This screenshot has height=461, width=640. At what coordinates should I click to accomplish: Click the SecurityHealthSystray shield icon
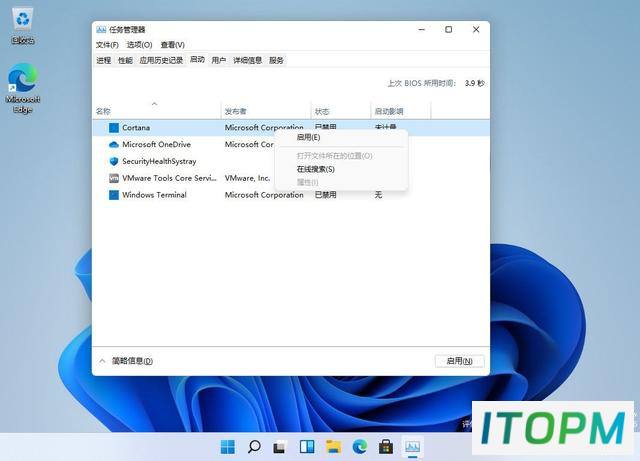(x=114, y=161)
